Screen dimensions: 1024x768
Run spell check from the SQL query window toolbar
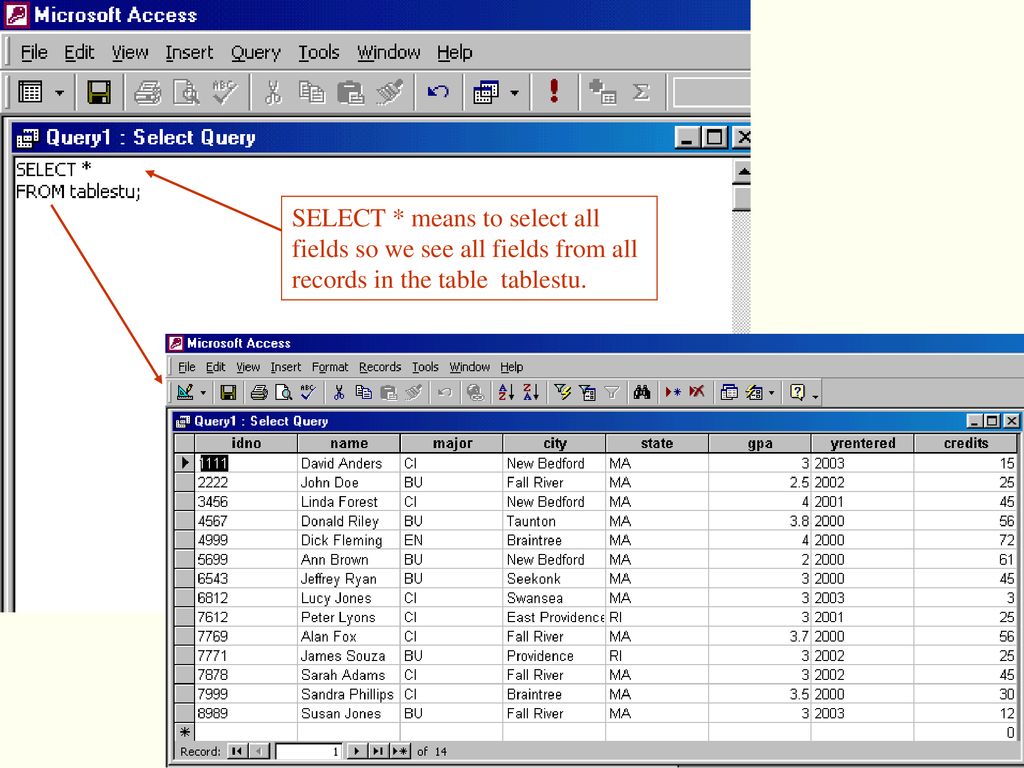tap(225, 92)
